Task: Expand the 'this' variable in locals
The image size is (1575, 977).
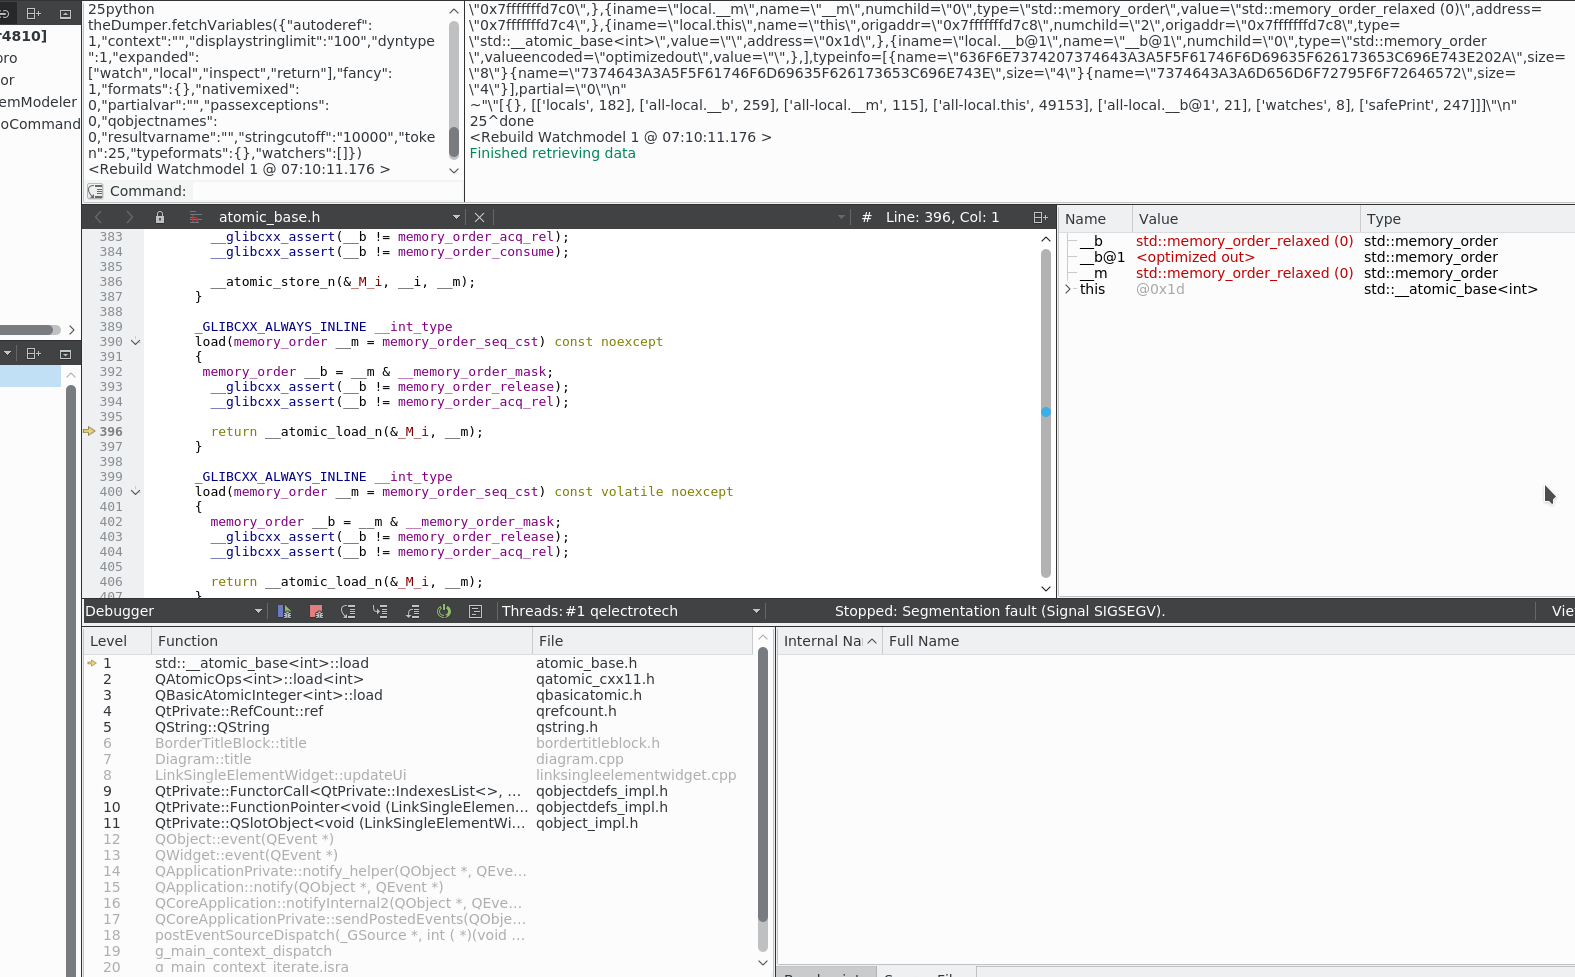Action: point(1068,289)
